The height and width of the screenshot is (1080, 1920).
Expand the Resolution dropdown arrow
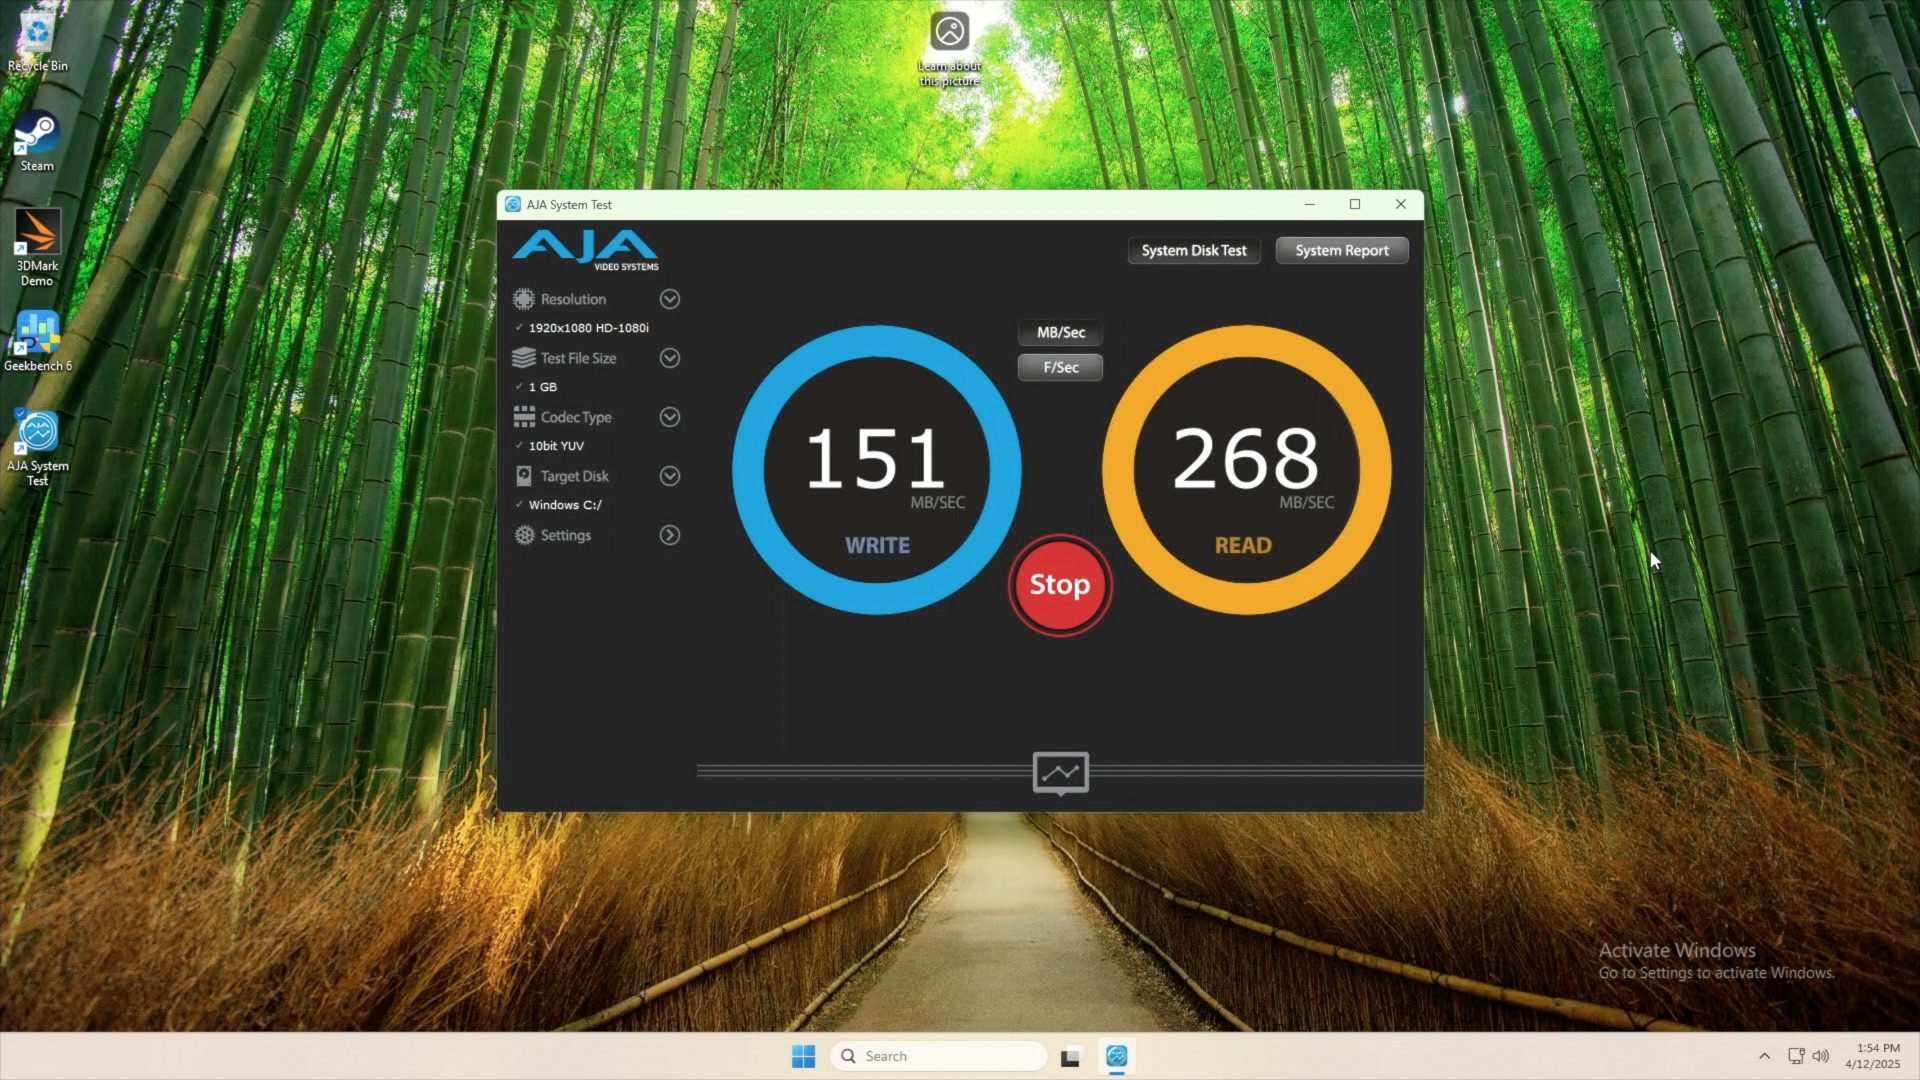click(x=670, y=299)
